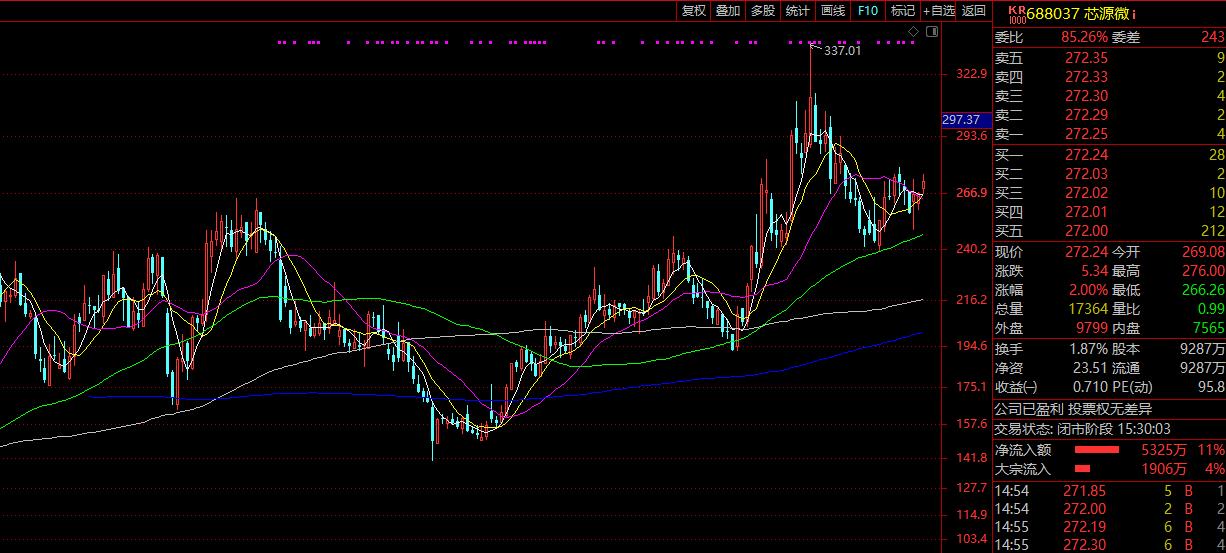The width and height of the screenshot is (1226, 553).
Task: Select the 买五 price 272.00
Action: point(1086,231)
